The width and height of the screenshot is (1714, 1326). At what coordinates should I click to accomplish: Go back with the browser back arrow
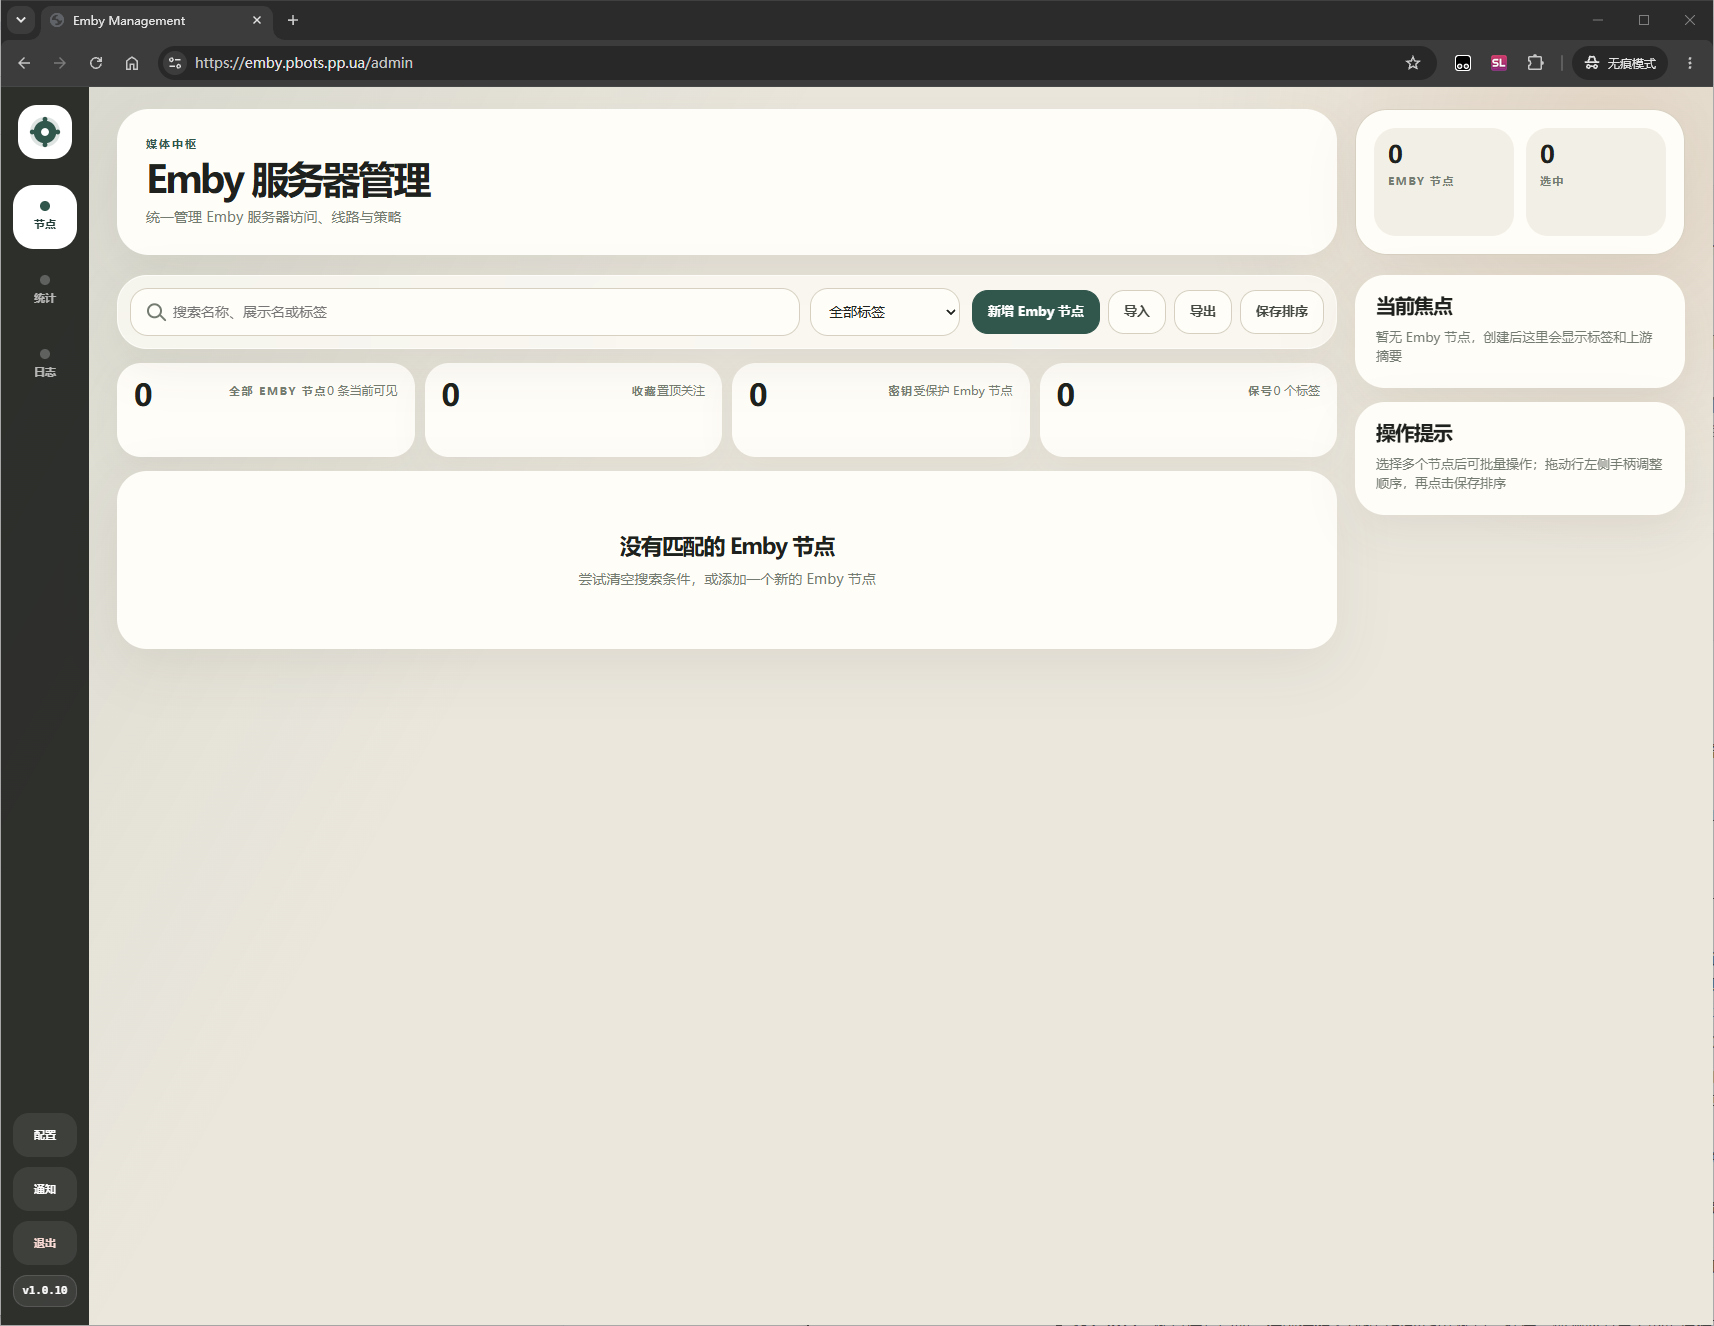(x=24, y=63)
